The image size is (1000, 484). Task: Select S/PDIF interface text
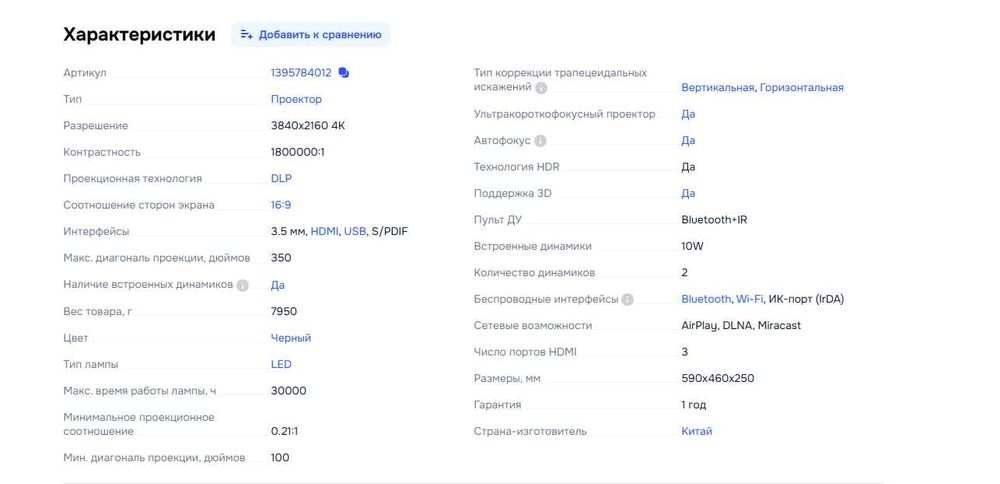click(x=389, y=231)
